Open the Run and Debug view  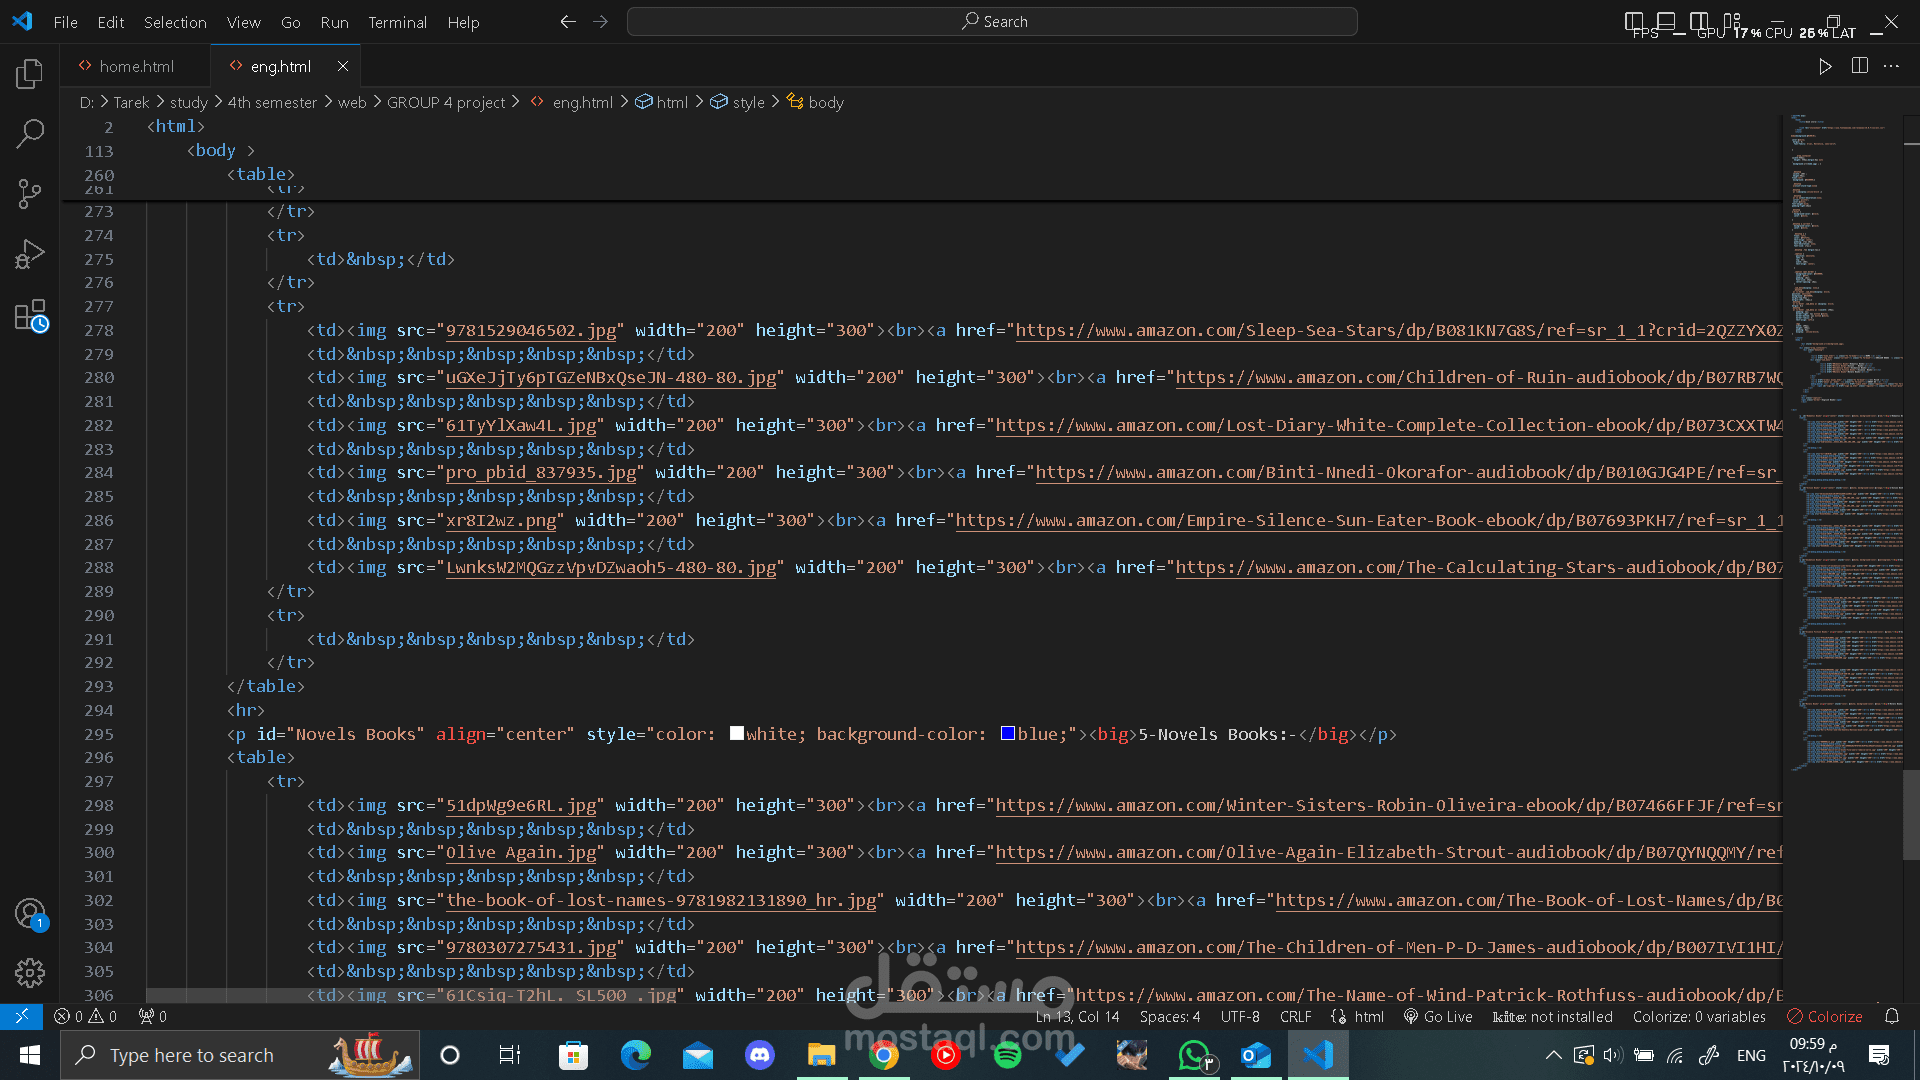coord(30,254)
